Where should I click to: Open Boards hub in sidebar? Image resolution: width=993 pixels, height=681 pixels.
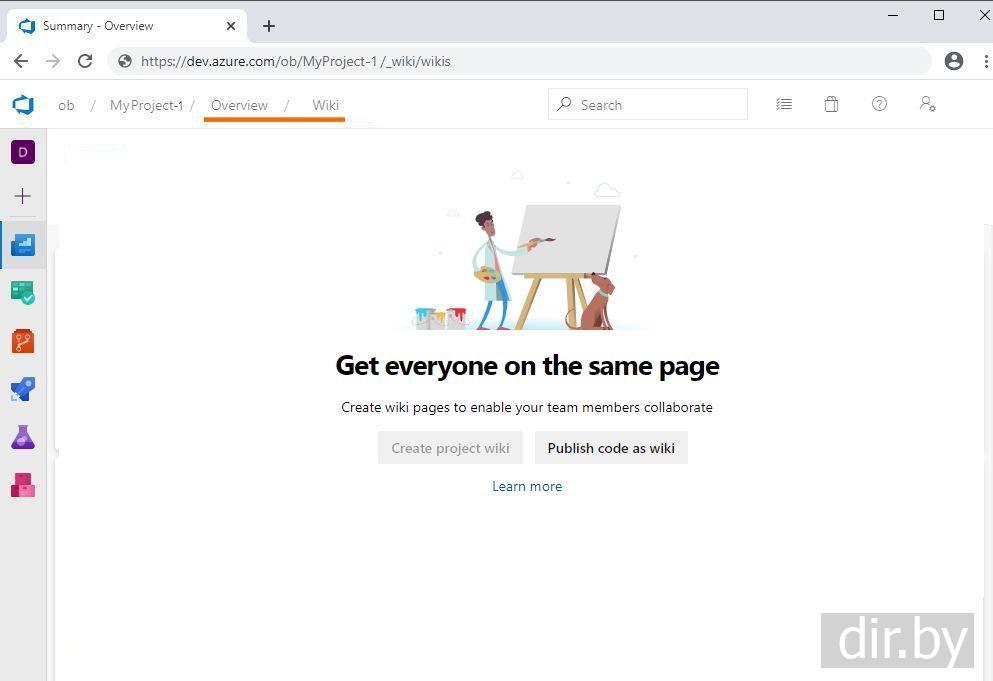tap(23, 293)
